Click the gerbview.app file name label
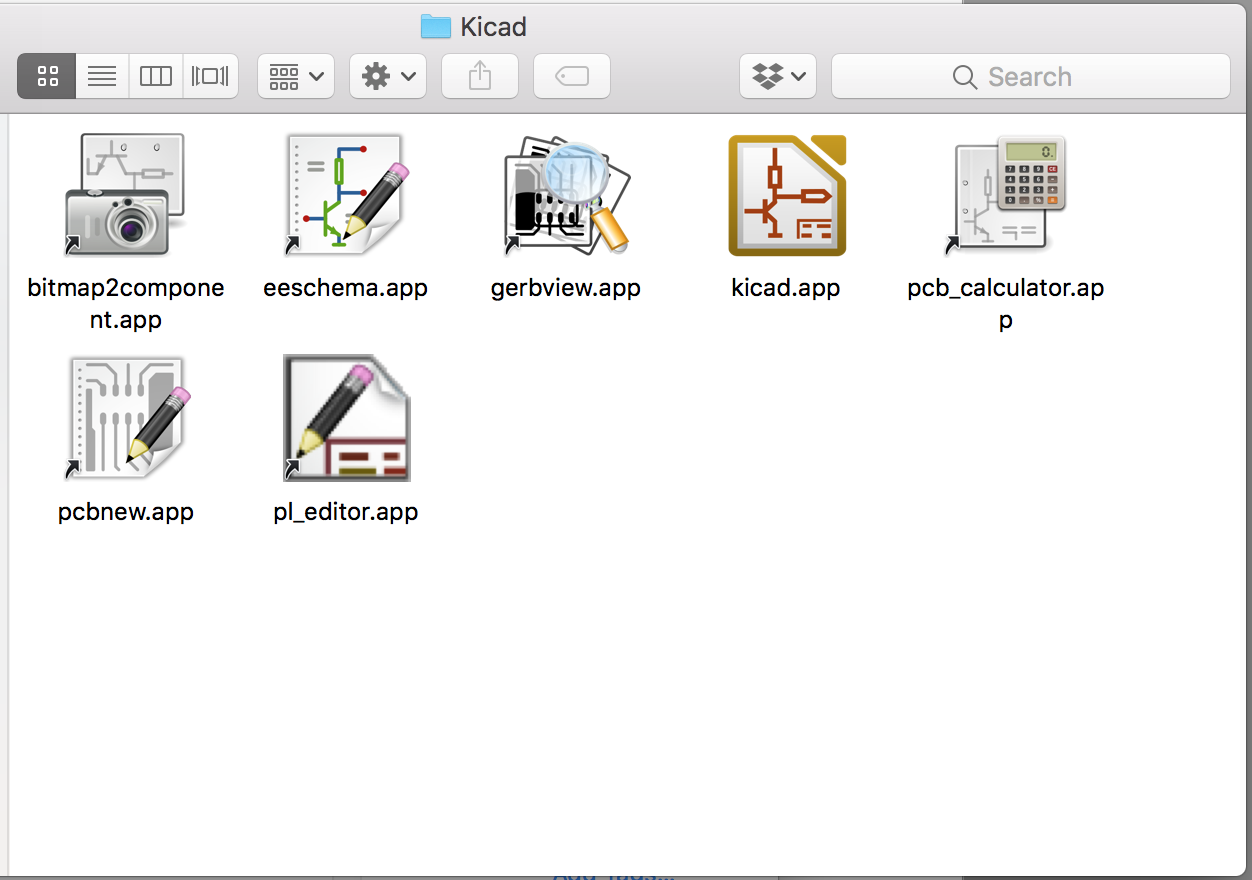Image resolution: width=1252 pixels, height=880 pixels. (566, 288)
